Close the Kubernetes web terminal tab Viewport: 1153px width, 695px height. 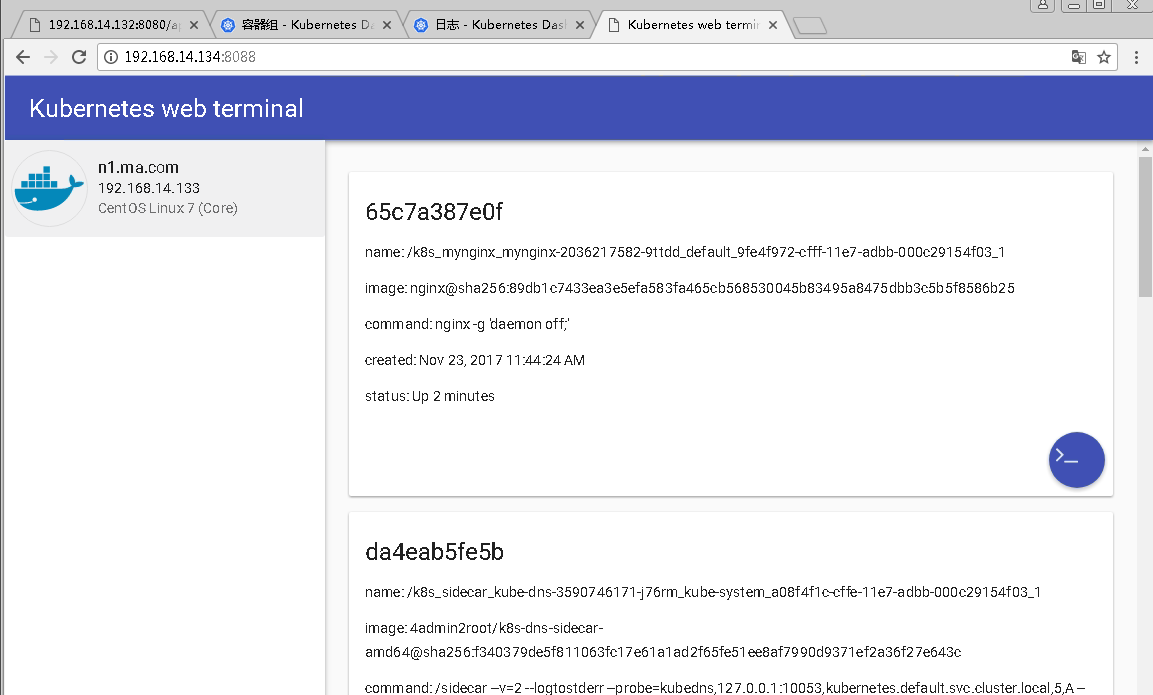coord(773,25)
